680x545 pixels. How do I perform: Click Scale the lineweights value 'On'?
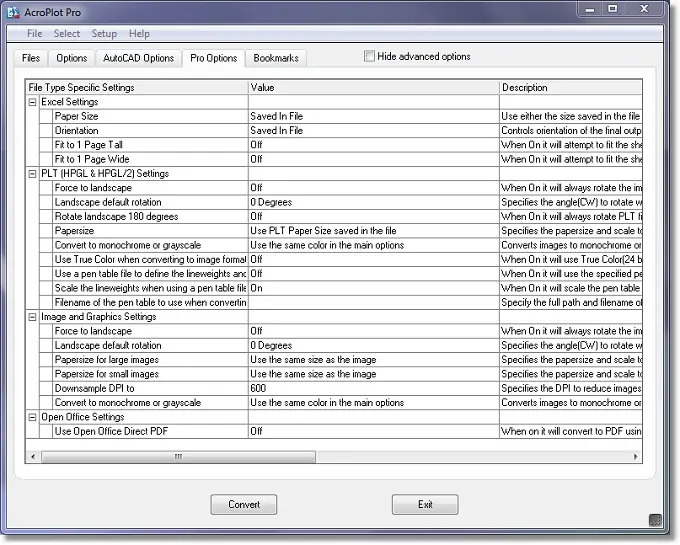[x=374, y=288]
